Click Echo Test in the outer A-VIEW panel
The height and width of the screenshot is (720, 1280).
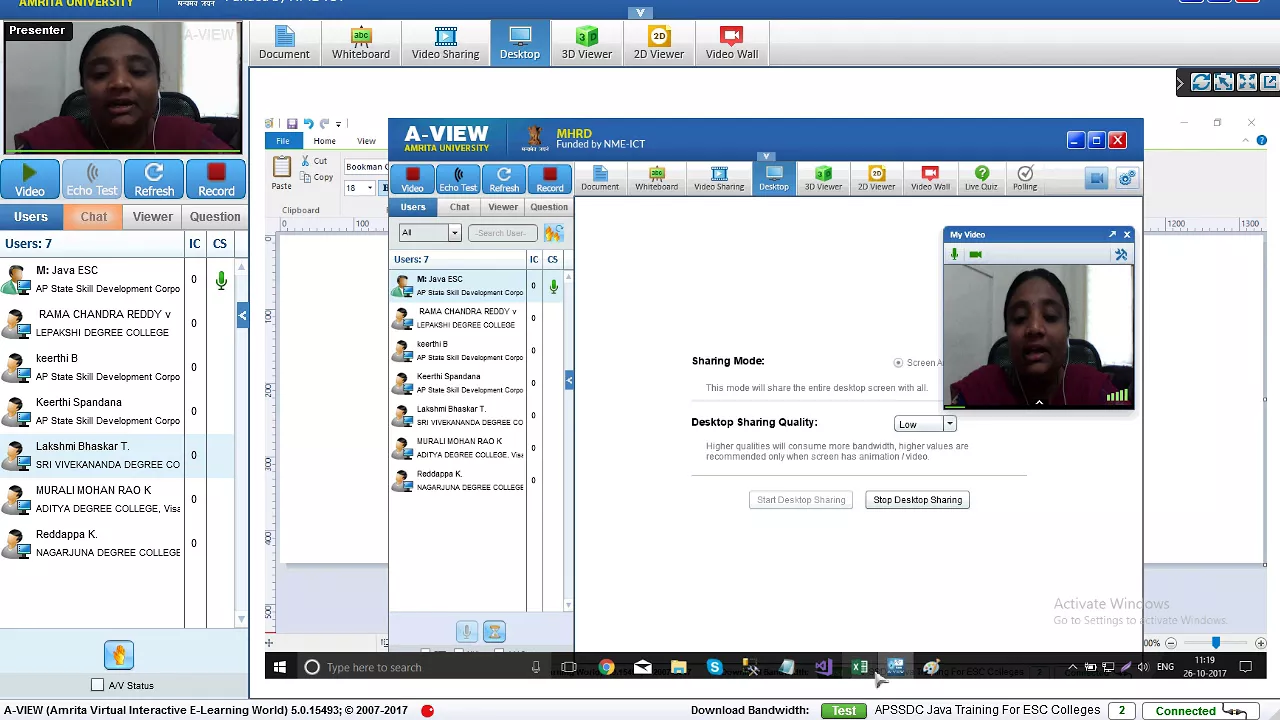point(92,179)
